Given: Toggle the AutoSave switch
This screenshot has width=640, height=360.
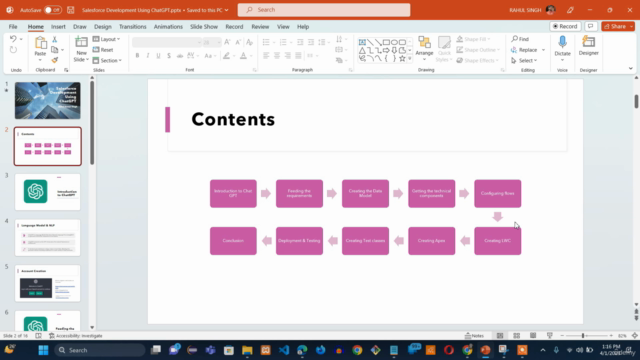Looking at the screenshot, I should pos(53,10).
